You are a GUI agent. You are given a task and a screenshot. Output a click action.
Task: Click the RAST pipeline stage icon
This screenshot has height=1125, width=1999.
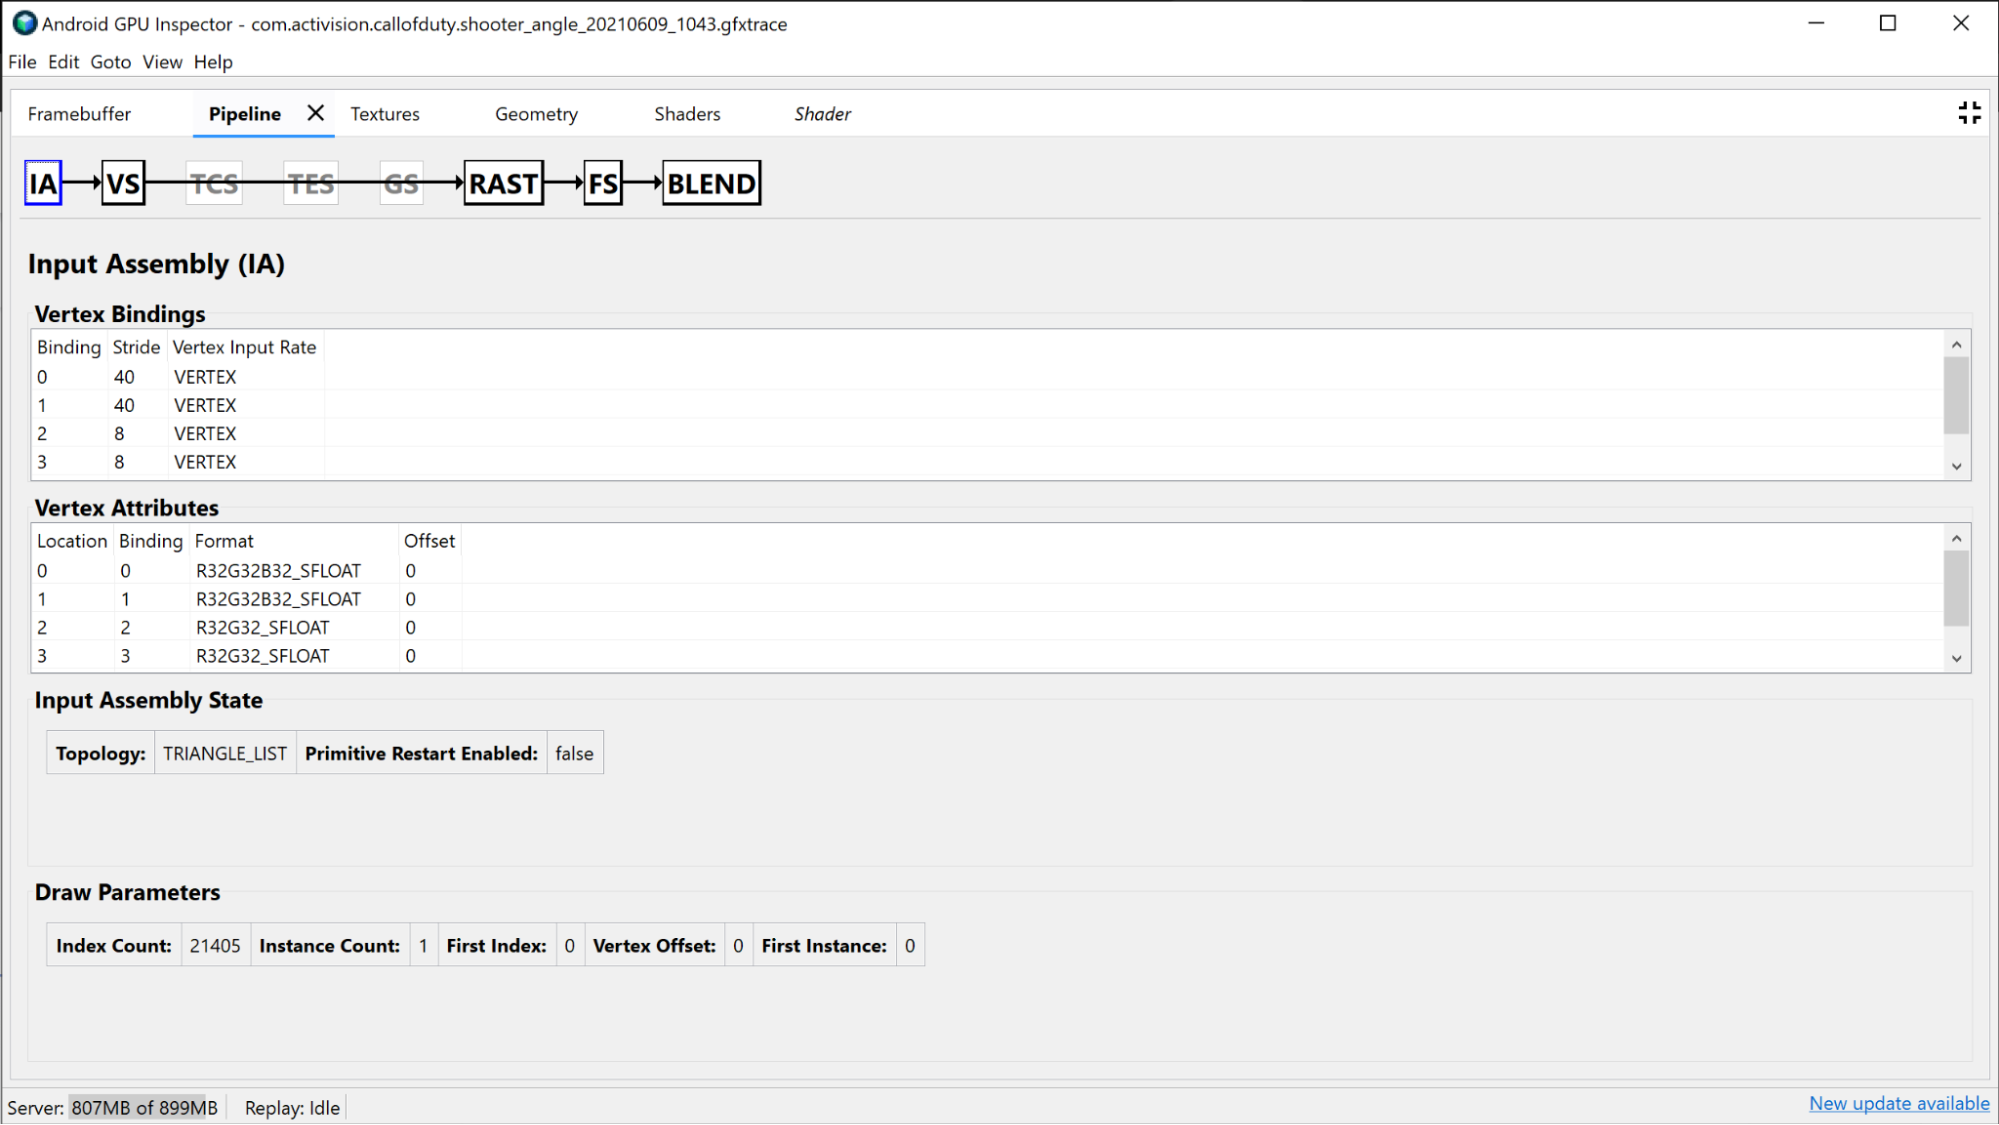(x=502, y=183)
